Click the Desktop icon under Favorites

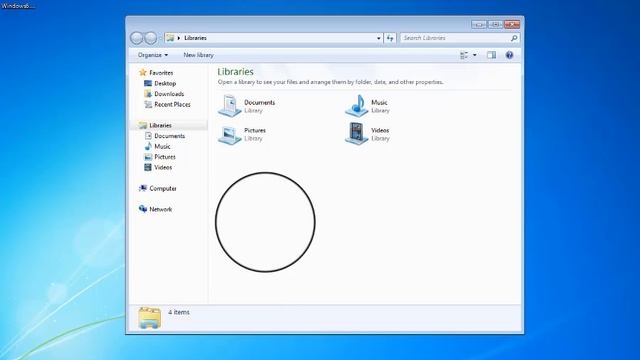coord(148,83)
